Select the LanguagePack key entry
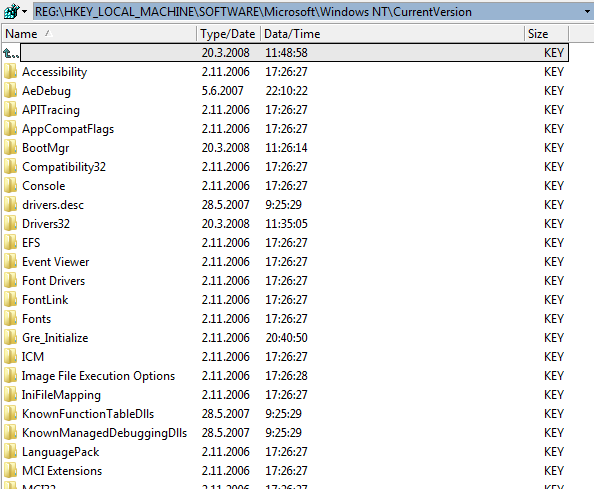 [x=61, y=452]
